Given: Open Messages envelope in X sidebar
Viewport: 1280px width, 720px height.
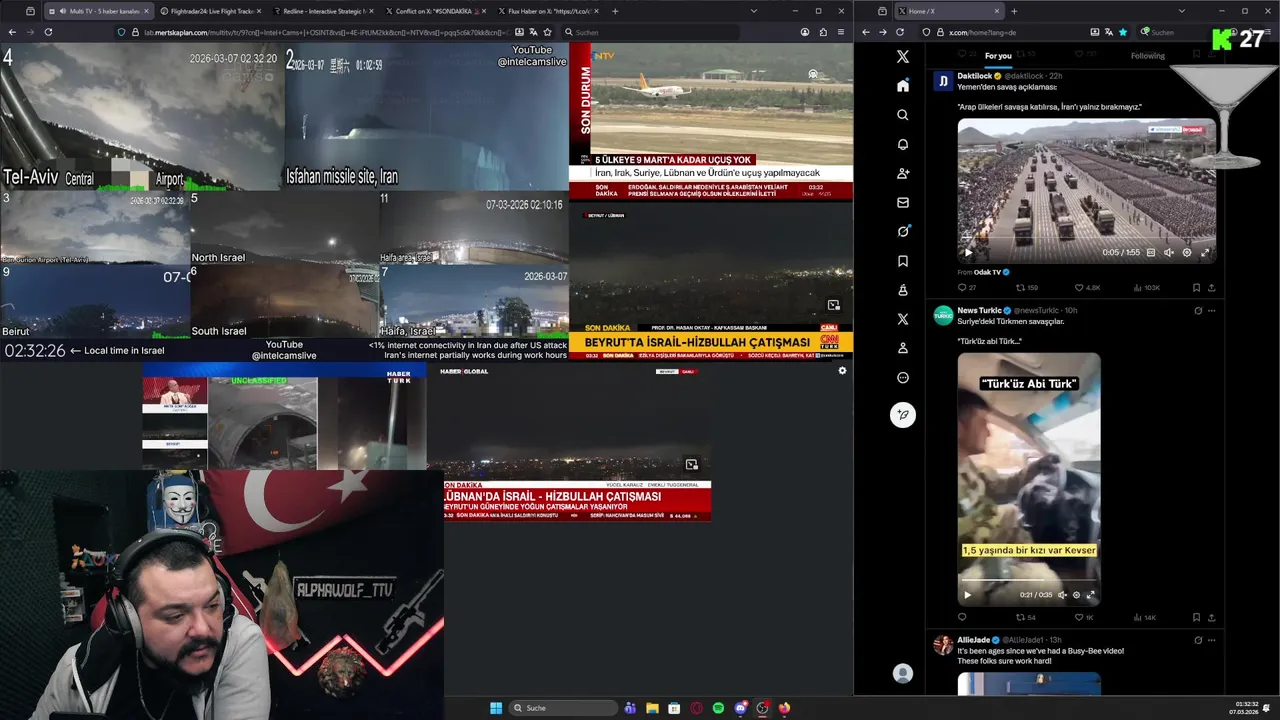Looking at the screenshot, I should [x=903, y=202].
